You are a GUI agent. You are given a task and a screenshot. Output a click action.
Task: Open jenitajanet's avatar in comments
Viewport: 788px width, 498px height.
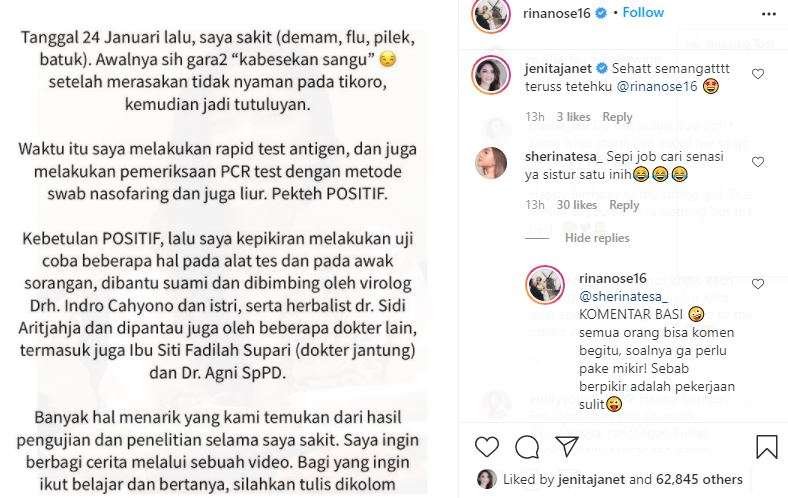point(490,75)
